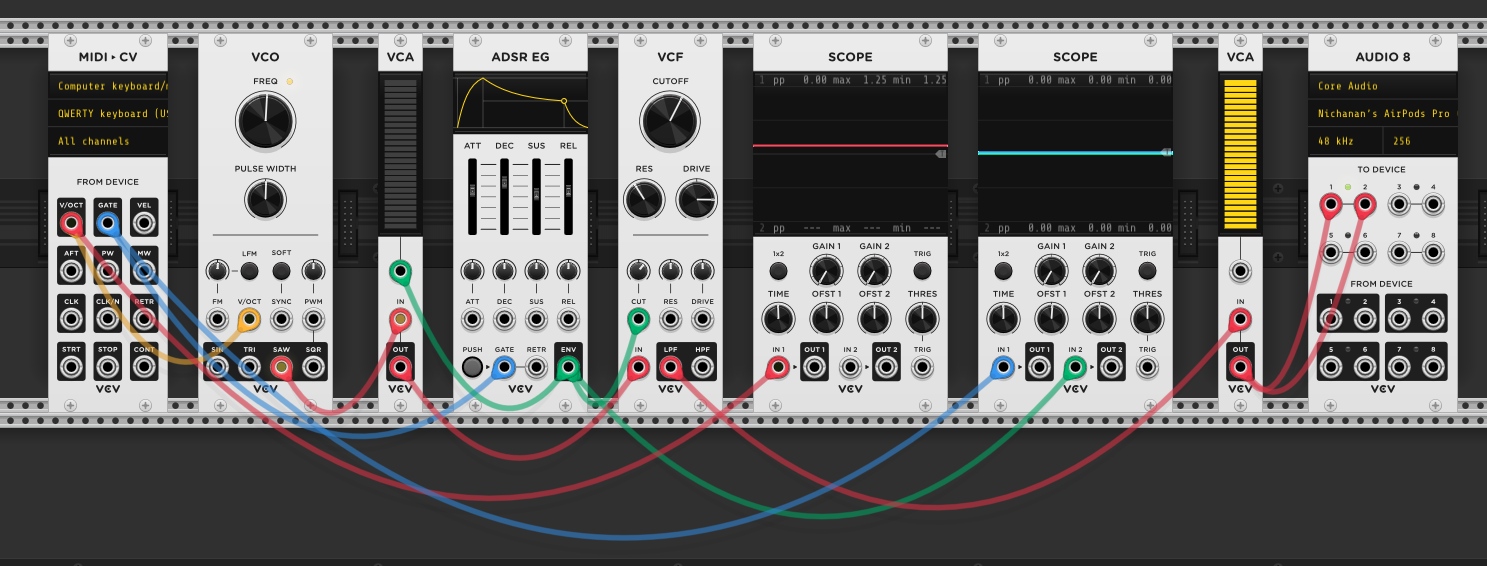The image size is (1487, 566).
Task: Select the STRT jack on MIDI-CV
Action: click(x=71, y=368)
